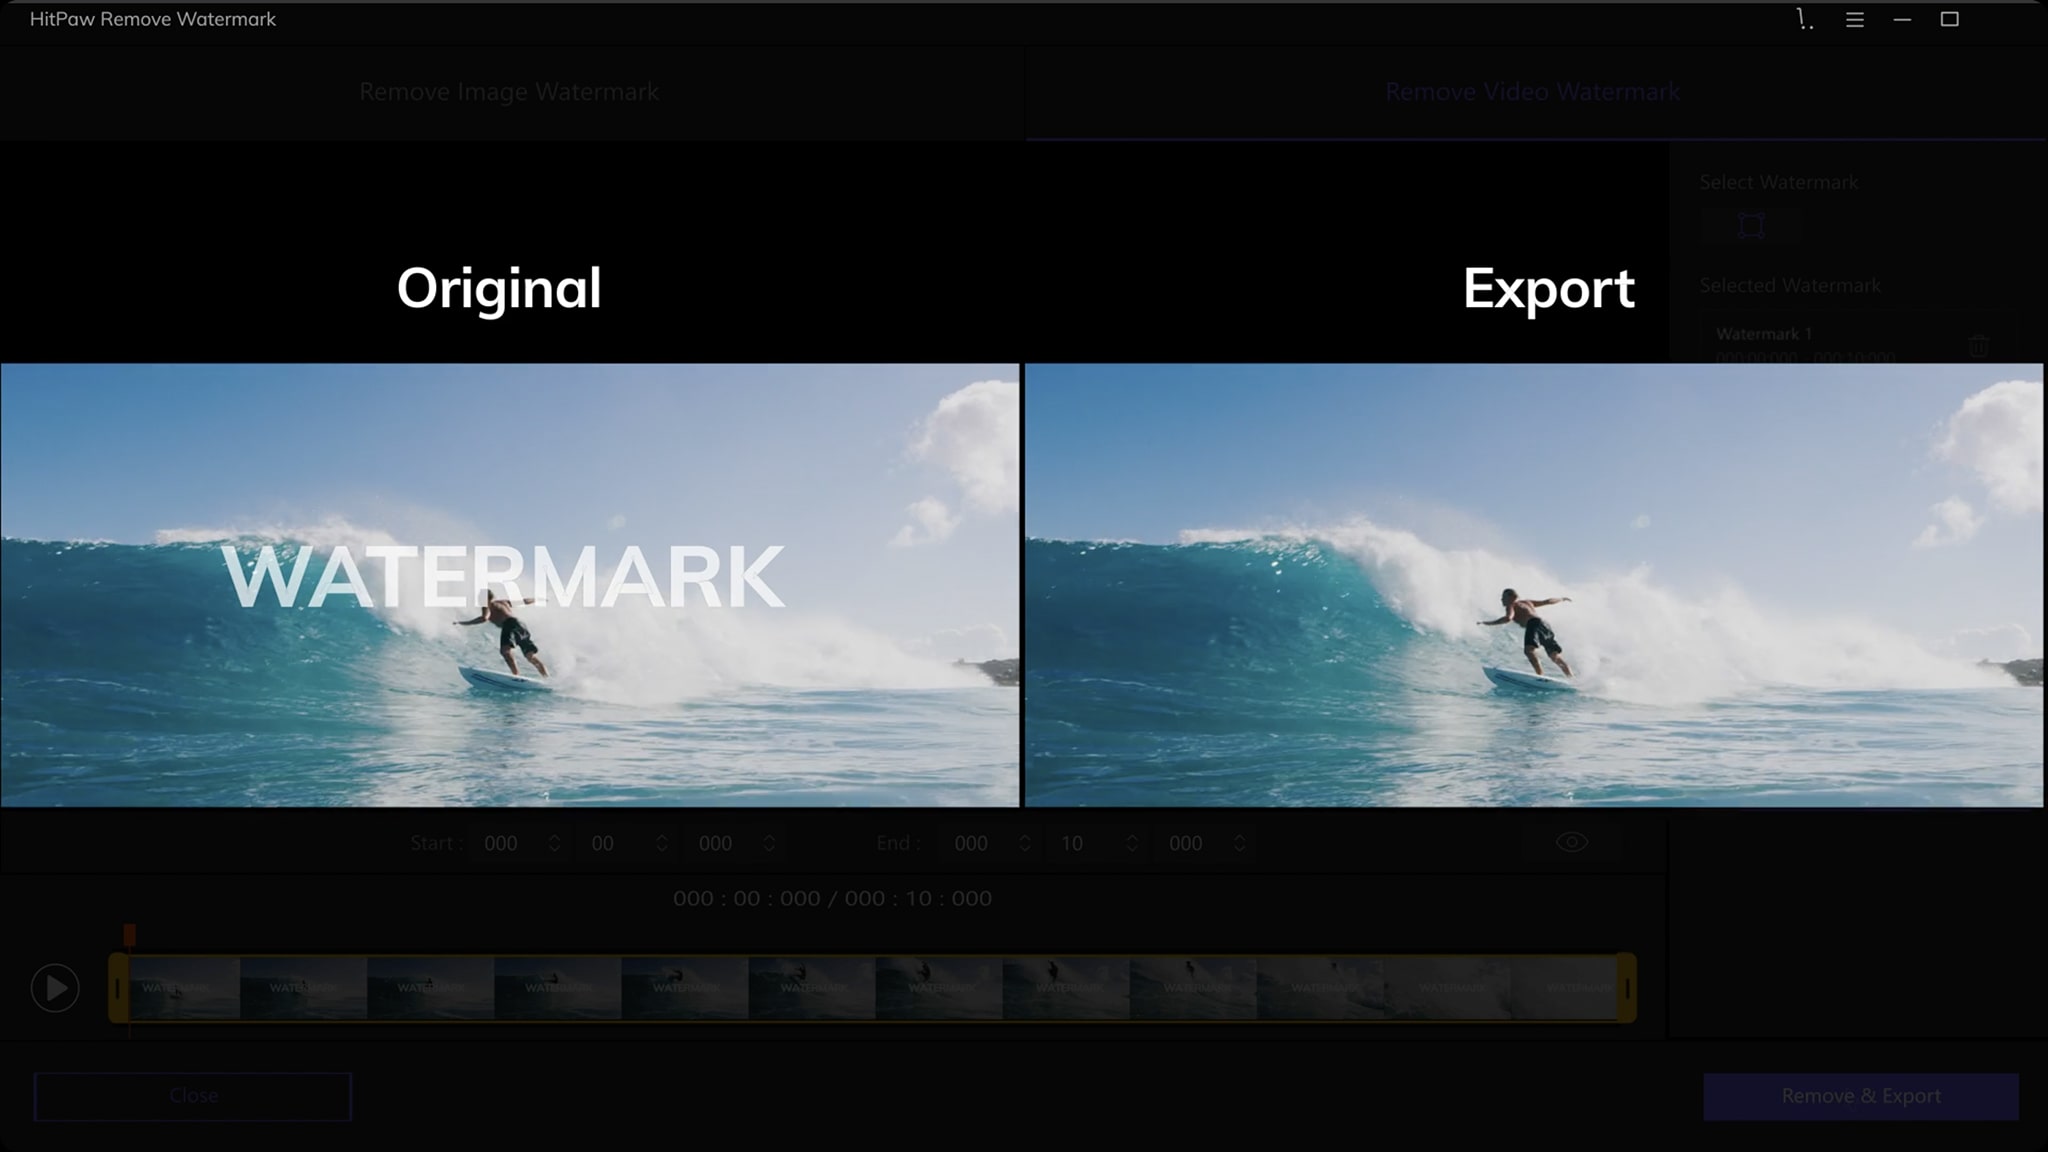Adjust the Start seconds stepper arrows
The width and height of the screenshot is (2048, 1152).
[x=661, y=843]
